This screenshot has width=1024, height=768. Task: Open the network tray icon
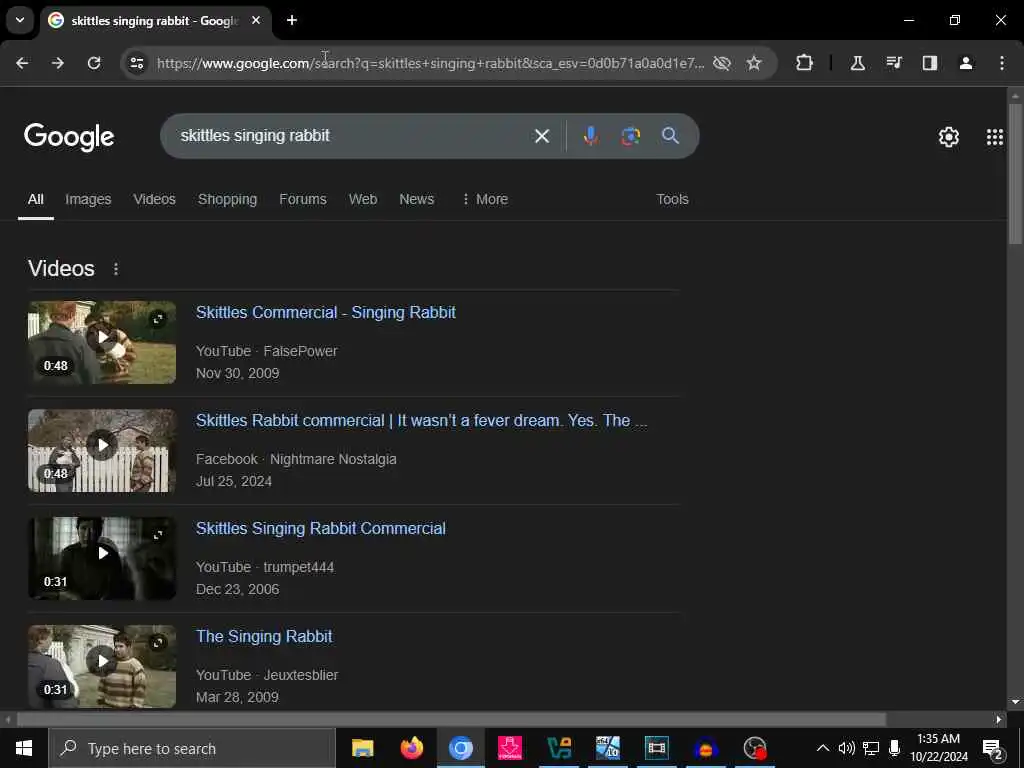pos(871,748)
